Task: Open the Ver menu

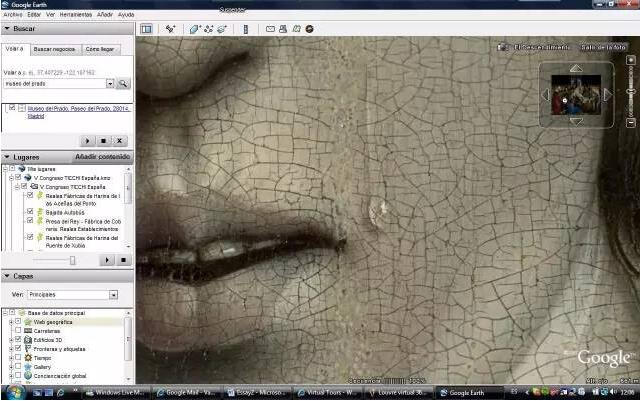Action: 50,15
